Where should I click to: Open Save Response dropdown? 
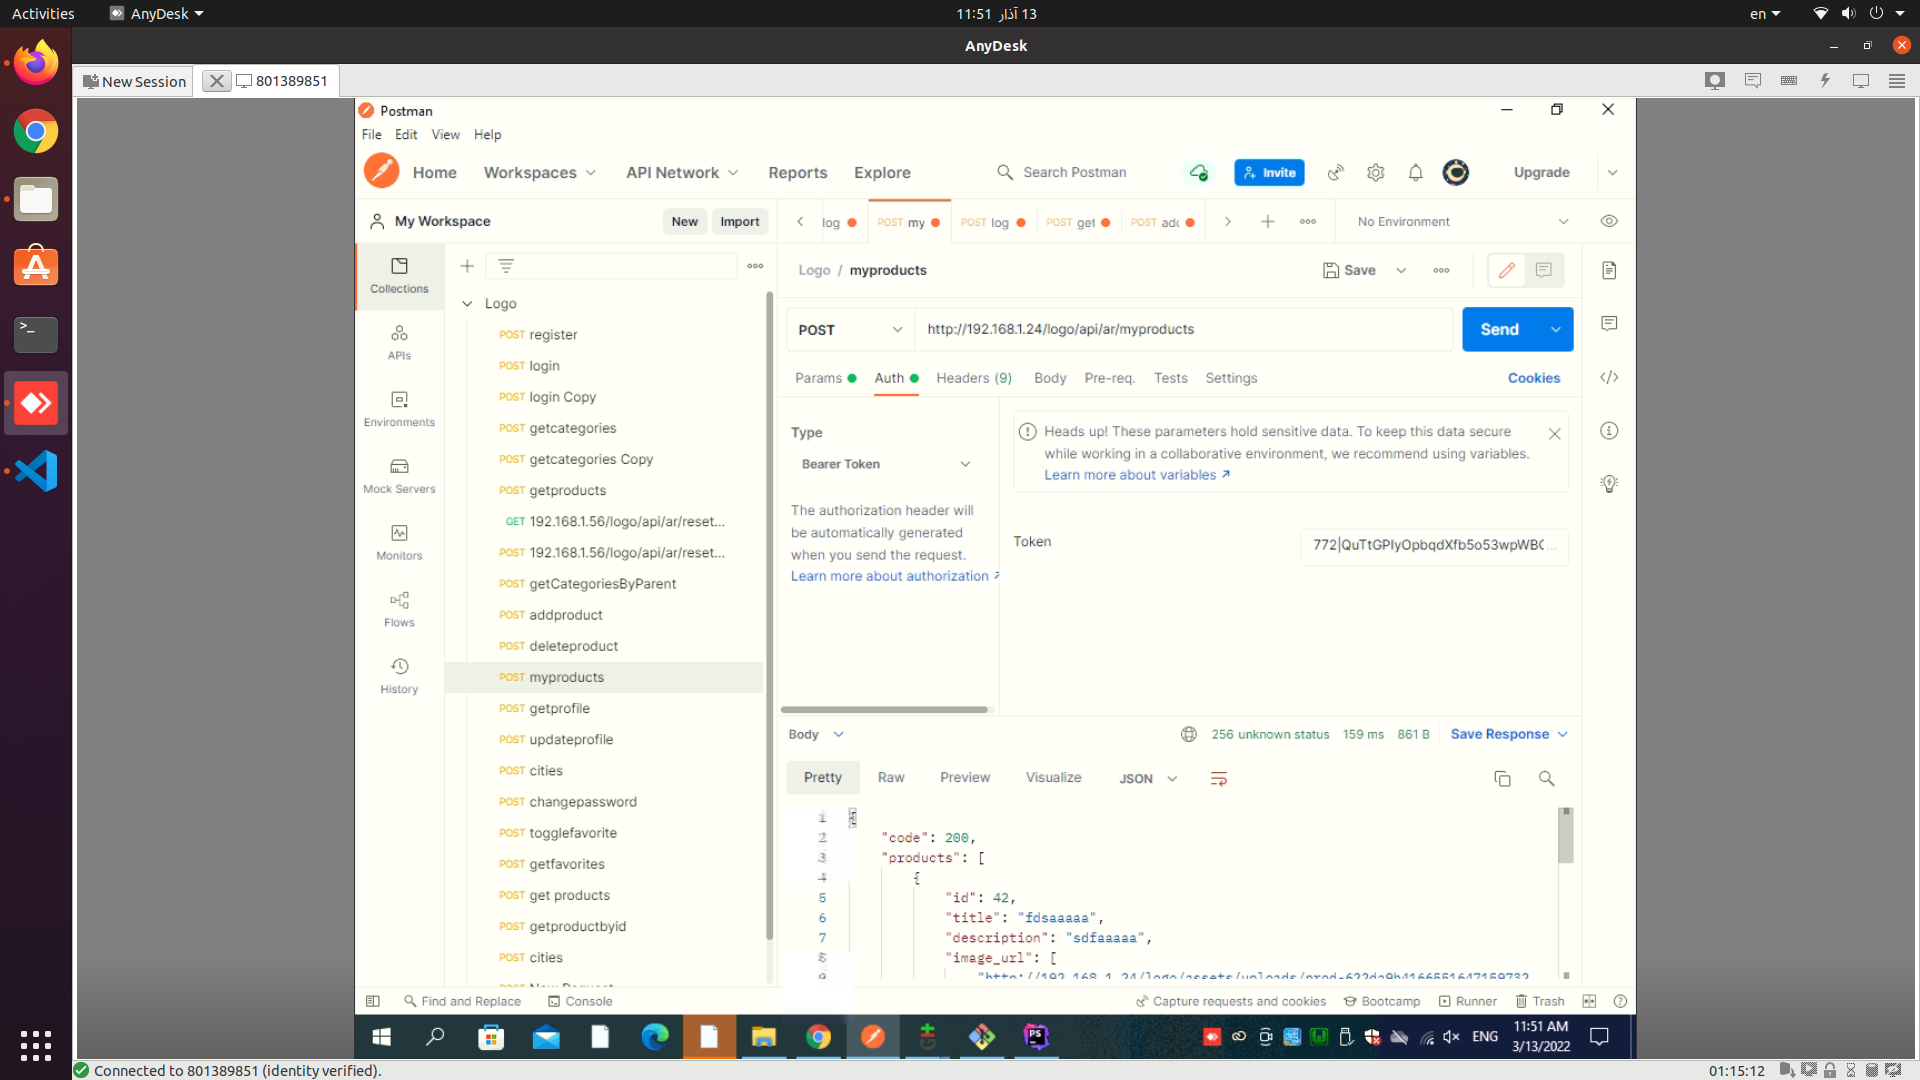point(1509,734)
